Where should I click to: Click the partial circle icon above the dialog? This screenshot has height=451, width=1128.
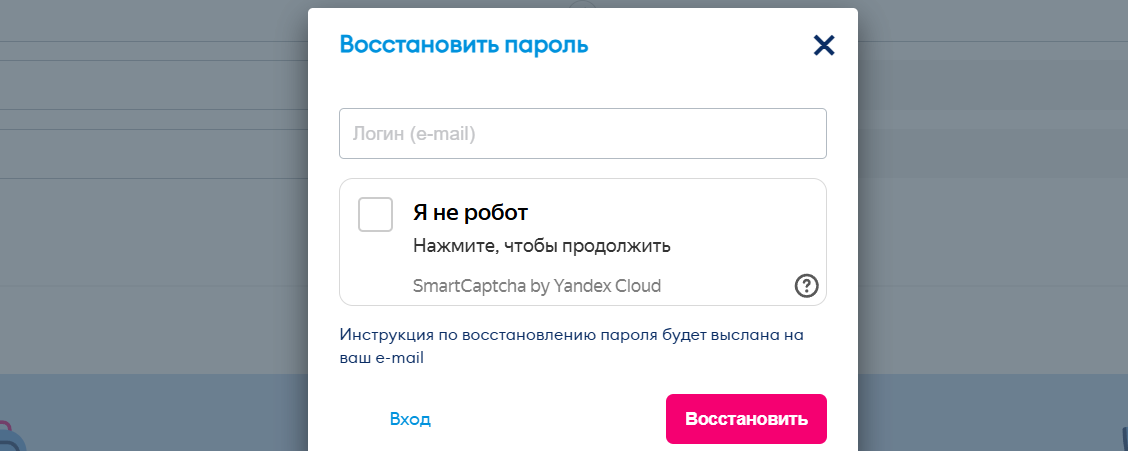click(582, 4)
